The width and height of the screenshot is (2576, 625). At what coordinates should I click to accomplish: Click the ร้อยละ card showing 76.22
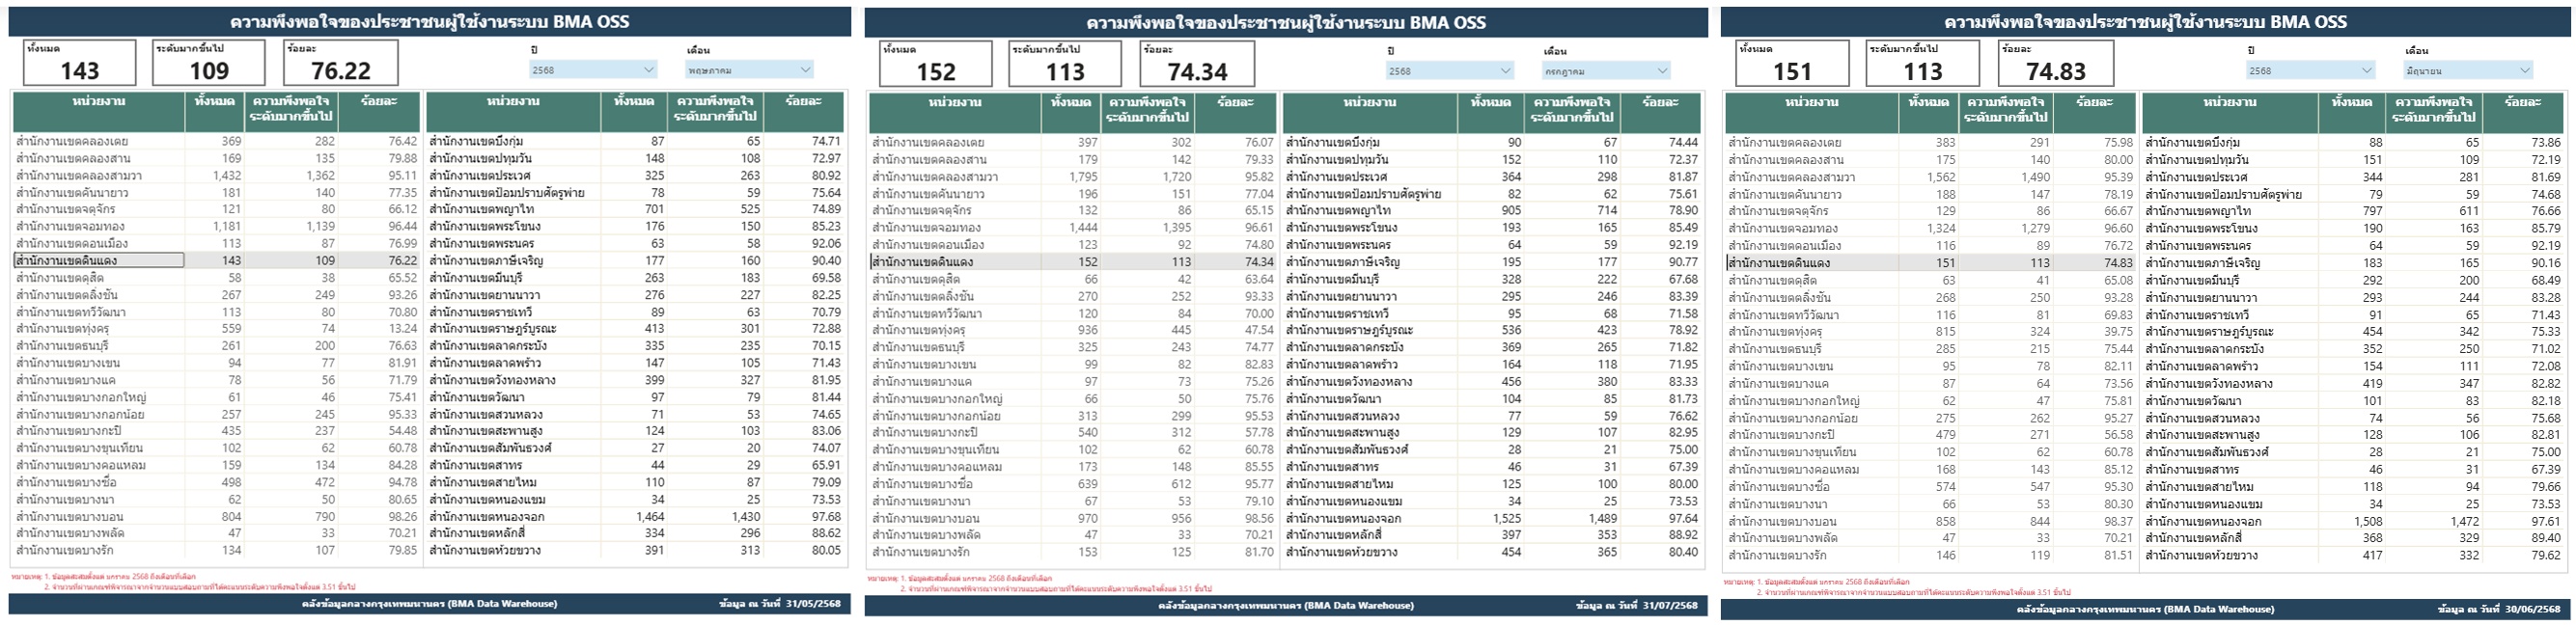341,63
